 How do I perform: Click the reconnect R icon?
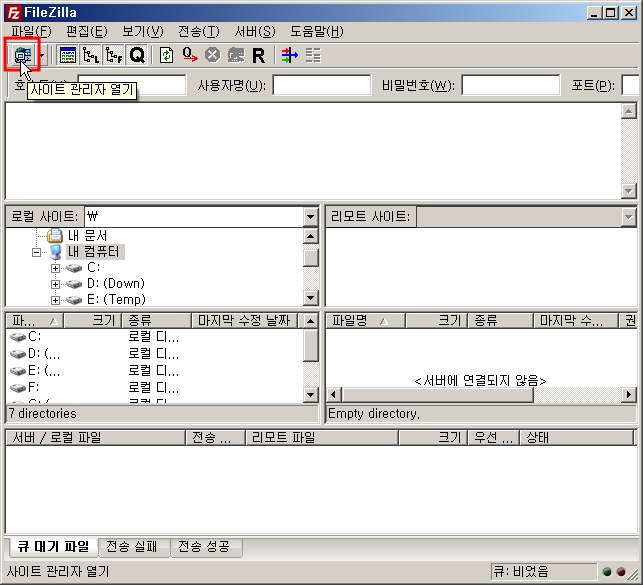[x=258, y=55]
